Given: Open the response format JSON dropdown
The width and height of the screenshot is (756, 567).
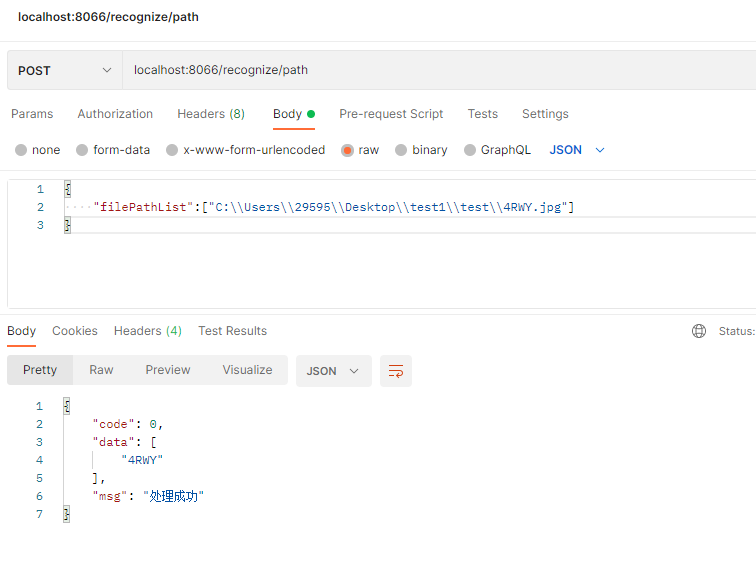Looking at the screenshot, I should tap(333, 371).
